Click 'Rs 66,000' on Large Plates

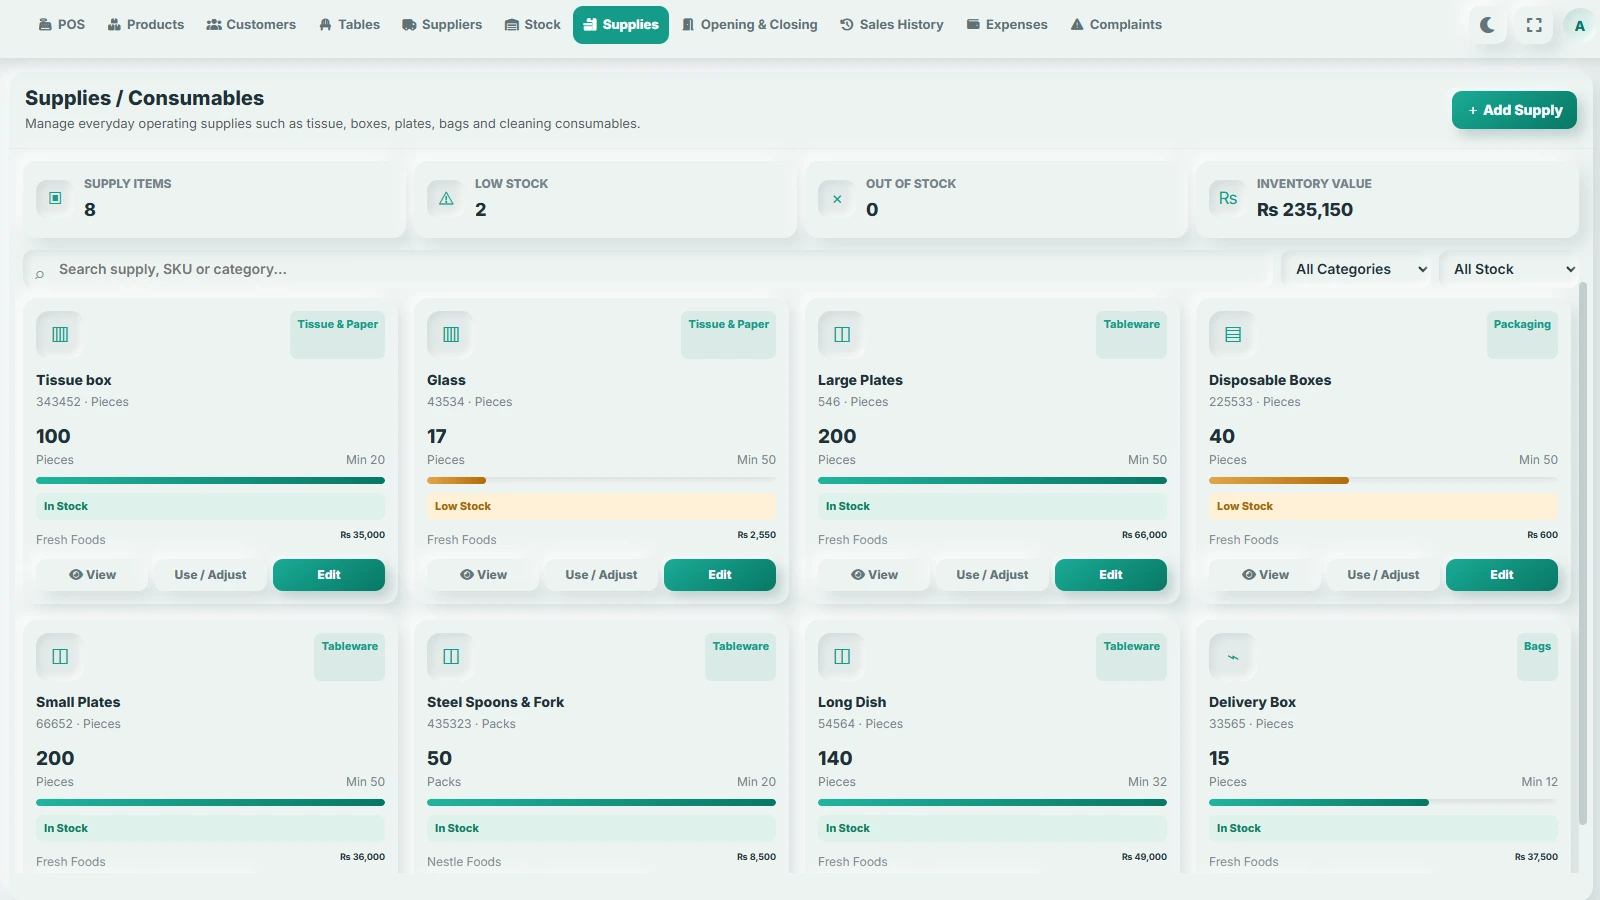1144,535
